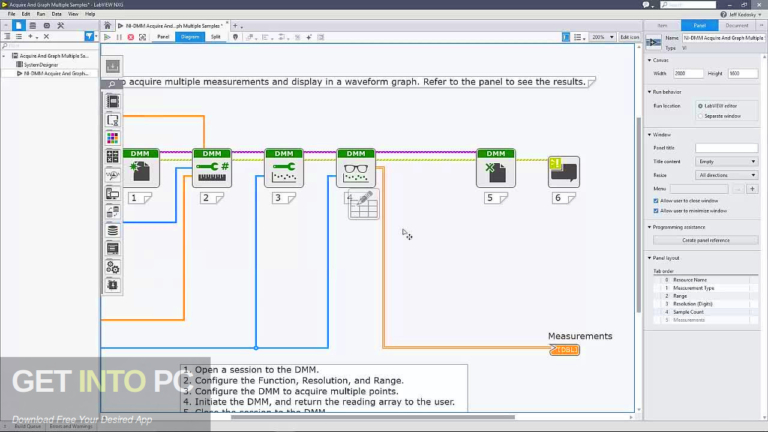Open the Run menu
Viewport: 768px width, 432px height.
(41, 14)
